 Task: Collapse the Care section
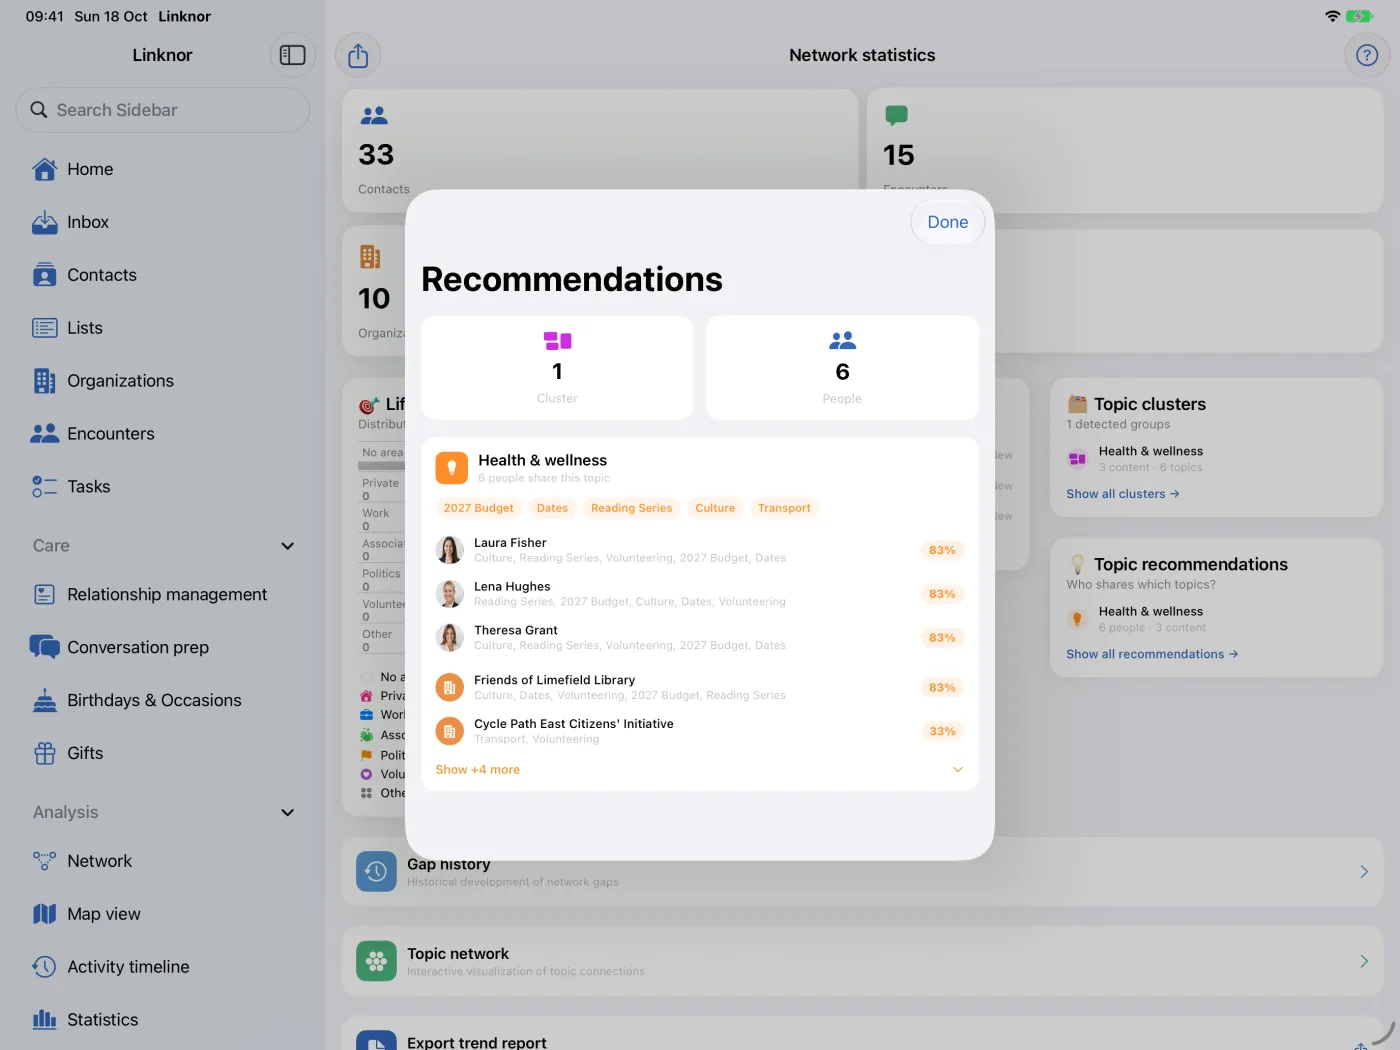[287, 546]
